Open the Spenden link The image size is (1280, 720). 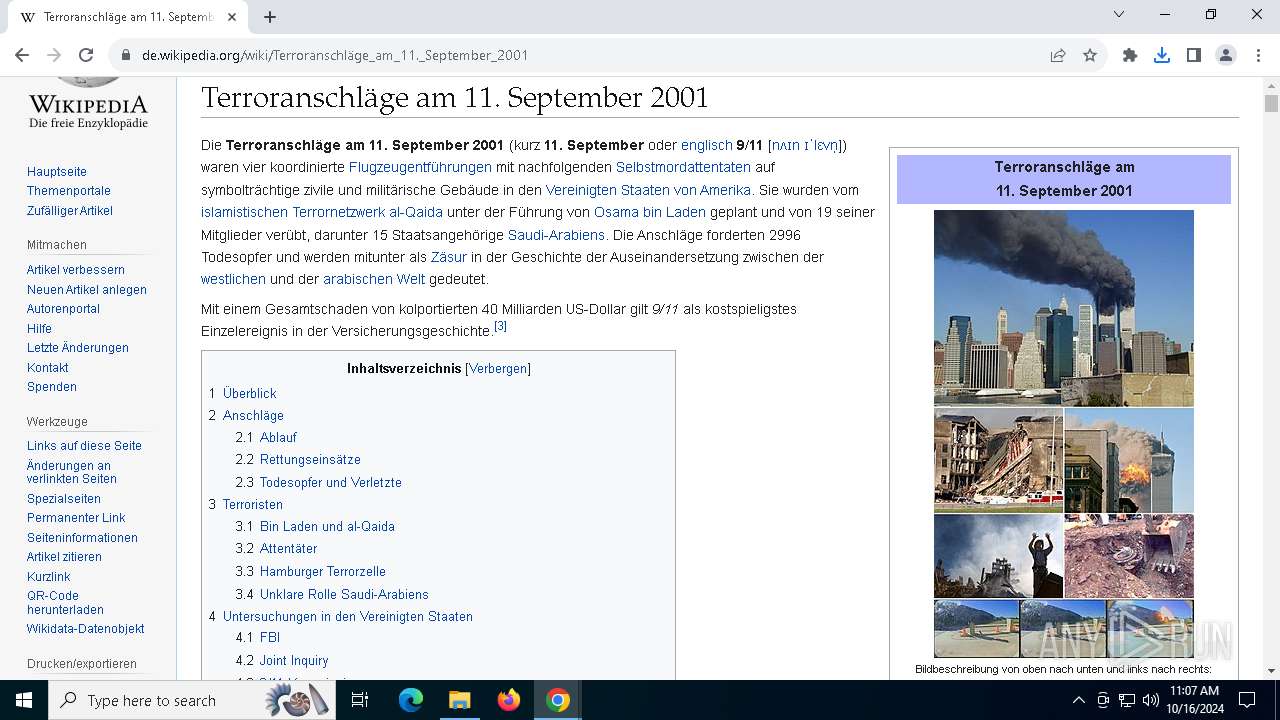click(52, 387)
